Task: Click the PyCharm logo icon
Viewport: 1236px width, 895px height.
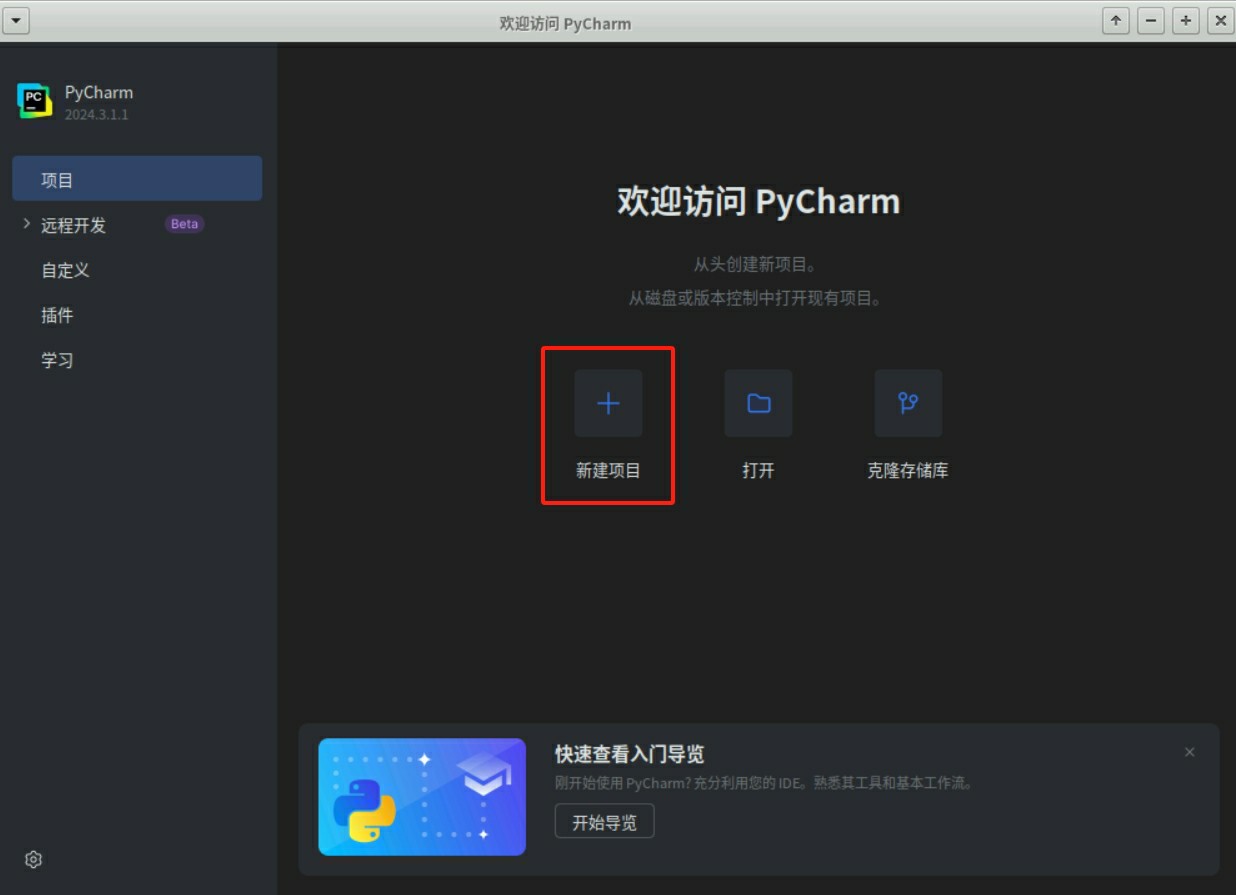Action: click(34, 100)
